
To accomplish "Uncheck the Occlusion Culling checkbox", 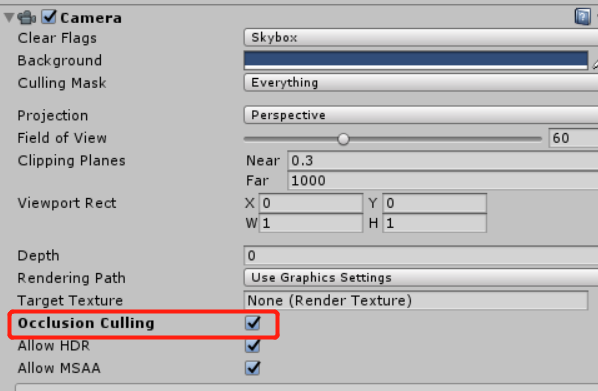I will pos(252,323).
